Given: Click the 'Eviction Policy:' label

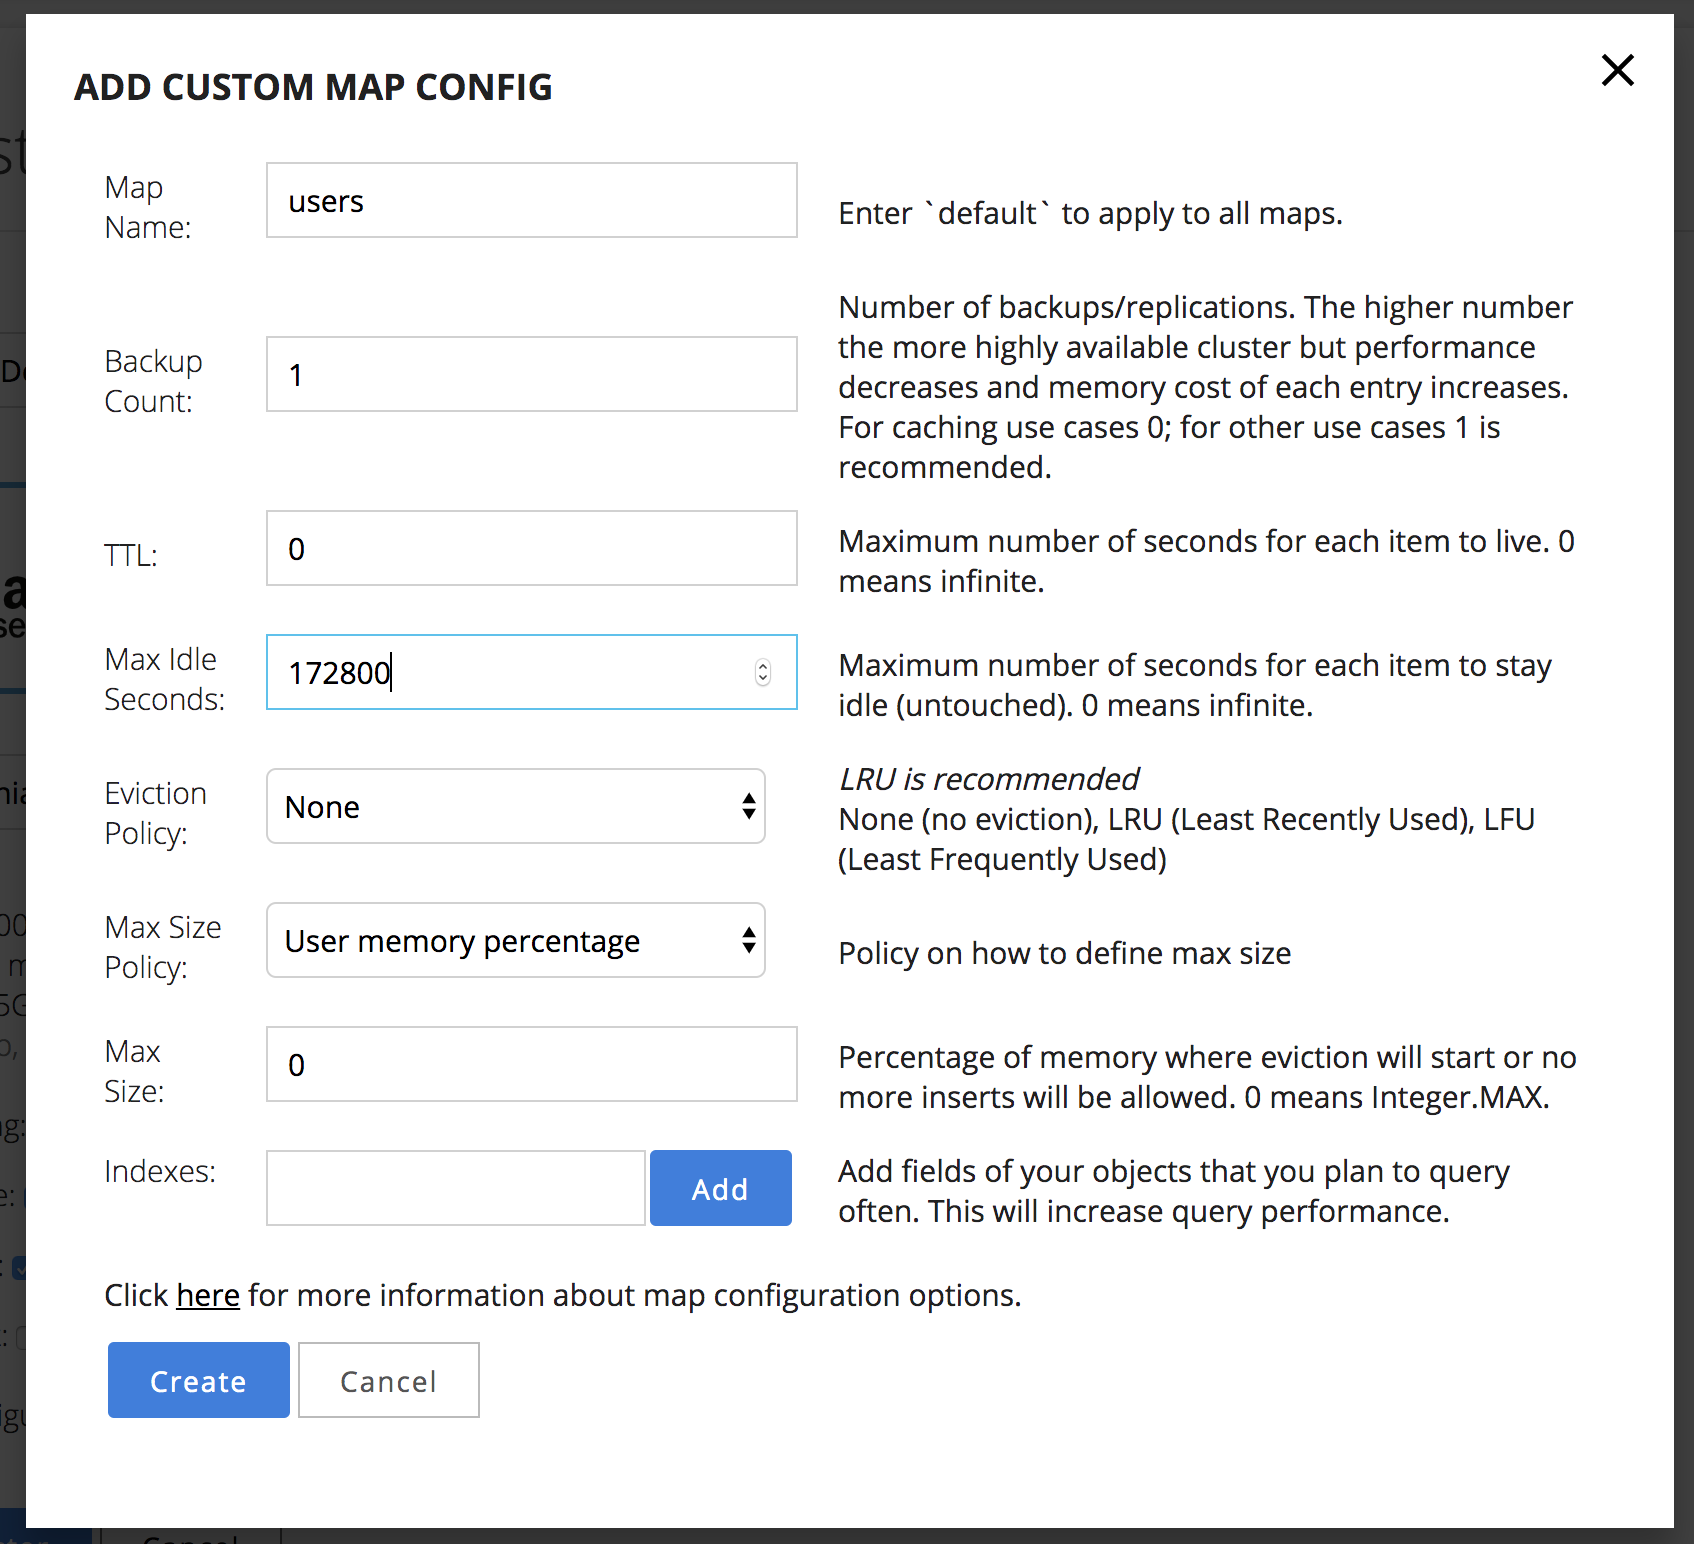Looking at the screenshot, I should [x=155, y=813].
